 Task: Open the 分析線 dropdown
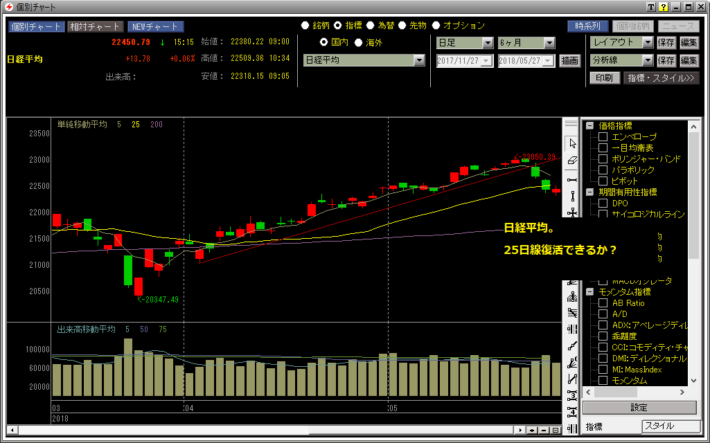point(648,60)
